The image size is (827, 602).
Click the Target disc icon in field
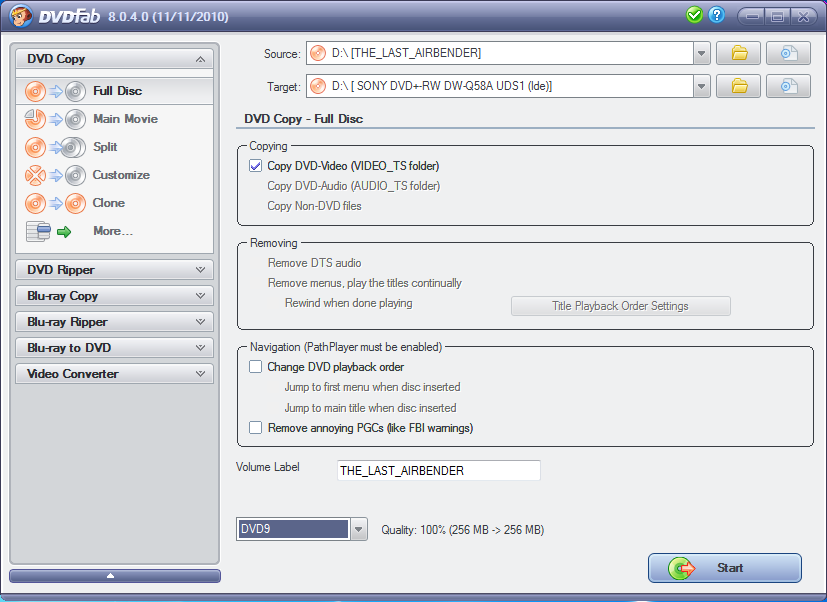318,86
